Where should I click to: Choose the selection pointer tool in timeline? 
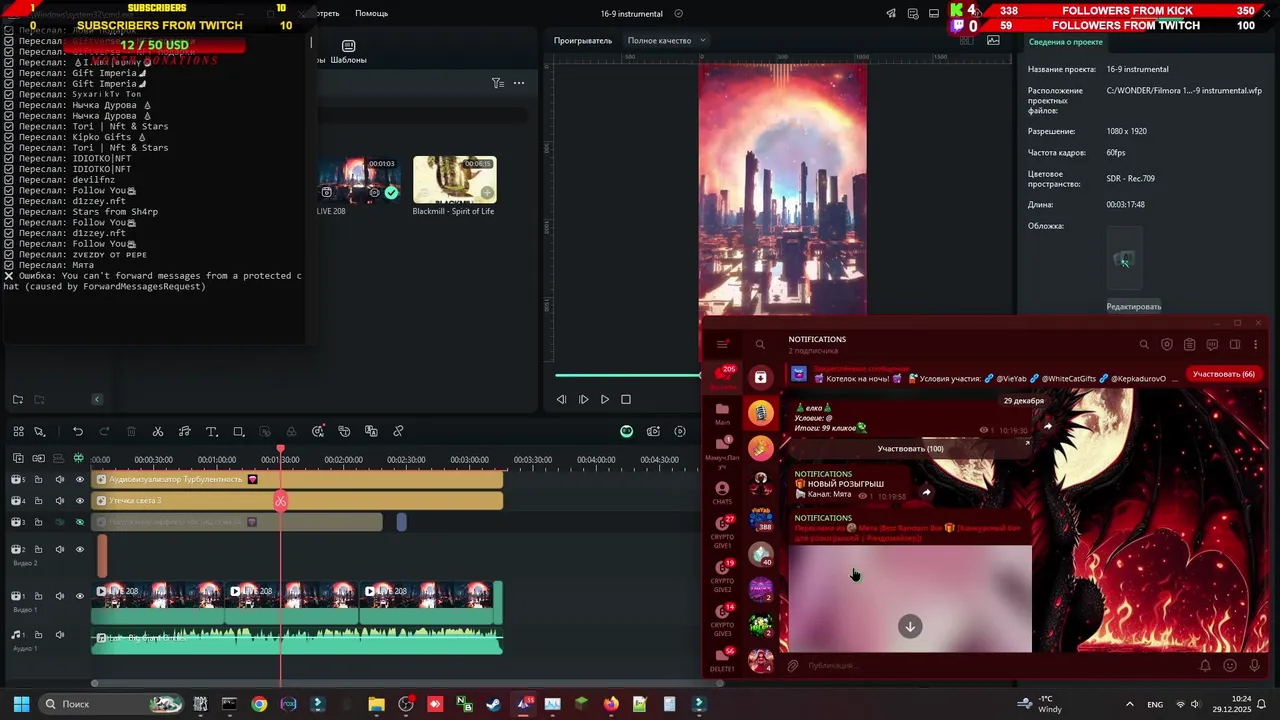tap(40, 432)
